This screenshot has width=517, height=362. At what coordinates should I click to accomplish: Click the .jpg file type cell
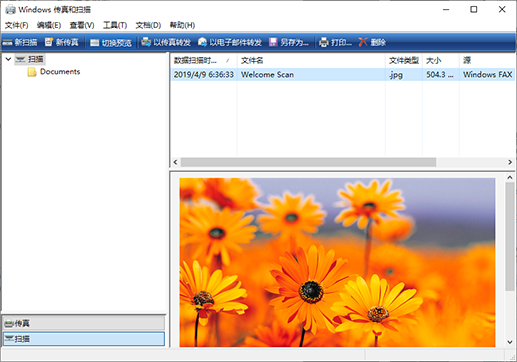pos(396,75)
